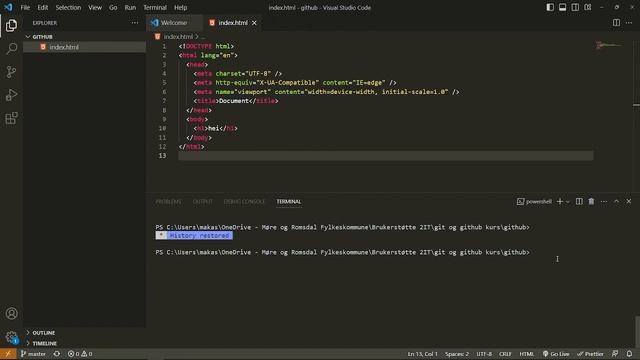Click the code minimap preview
The image size is (640, 360).
tap(609, 45)
